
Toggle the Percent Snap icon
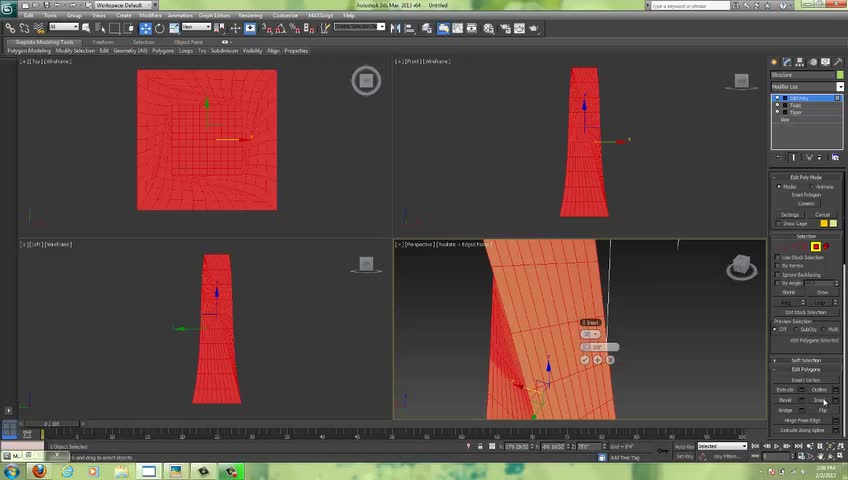click(295, 28)
